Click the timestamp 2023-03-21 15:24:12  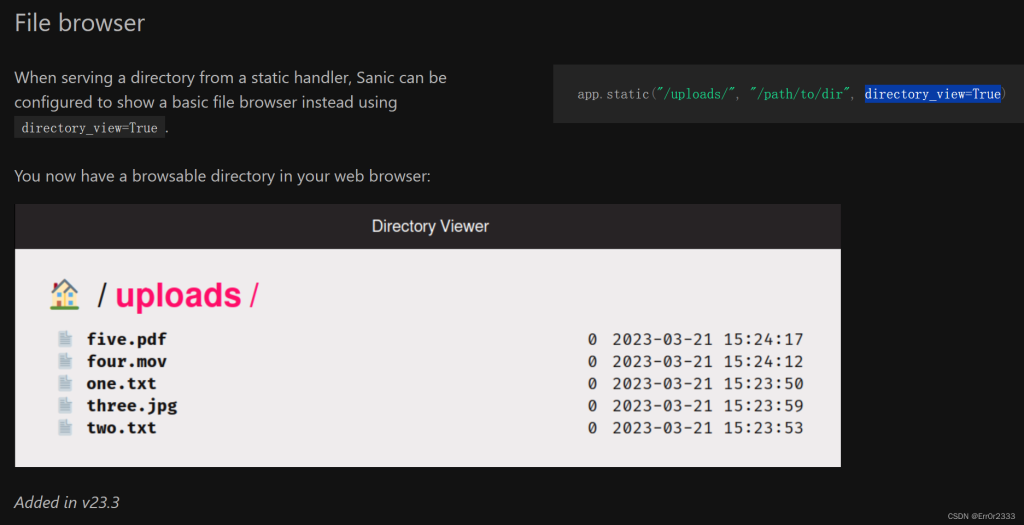tap(708, 361)
